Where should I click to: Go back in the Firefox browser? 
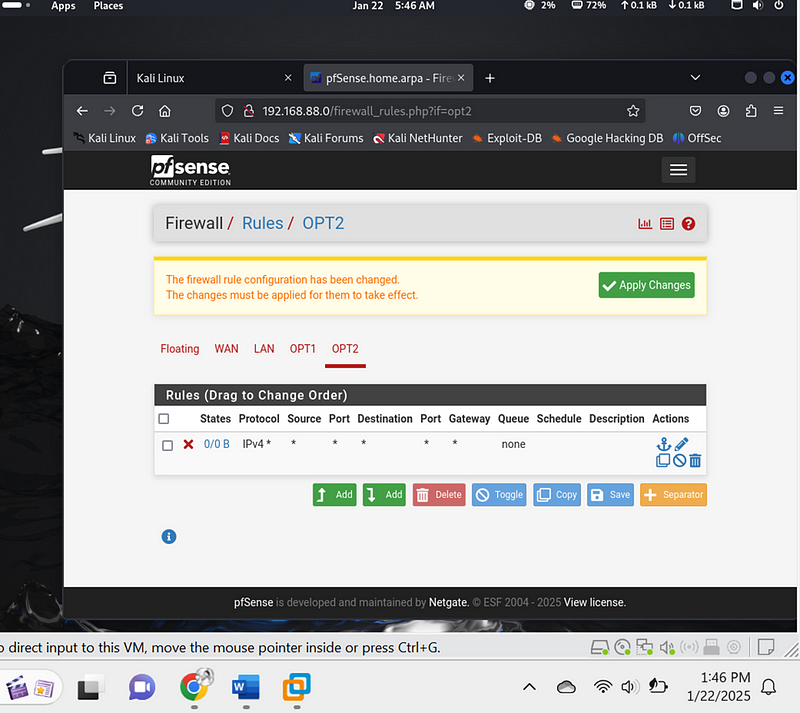tap(82, 111)
